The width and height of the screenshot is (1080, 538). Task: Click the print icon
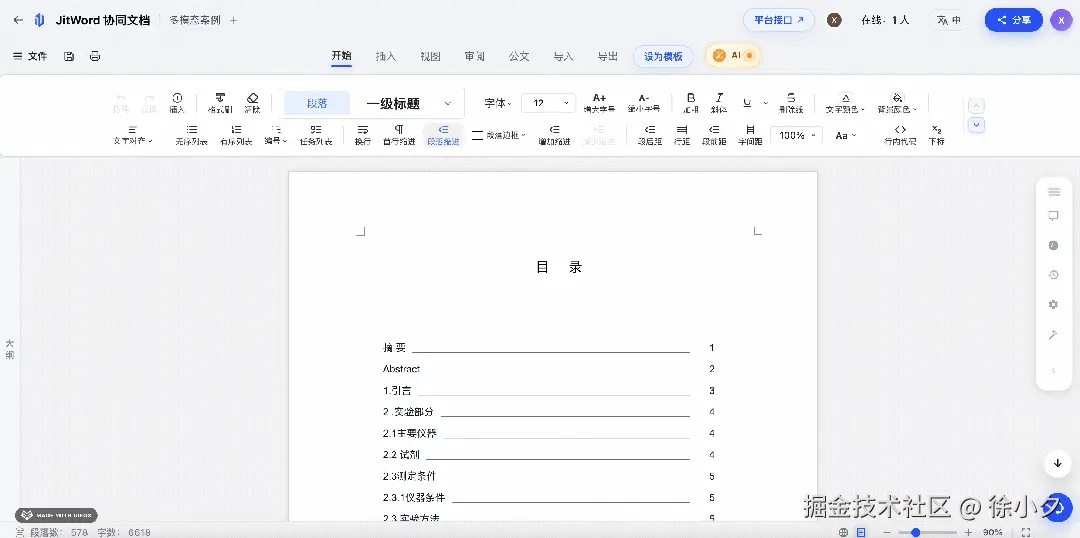tap(95, 56)
